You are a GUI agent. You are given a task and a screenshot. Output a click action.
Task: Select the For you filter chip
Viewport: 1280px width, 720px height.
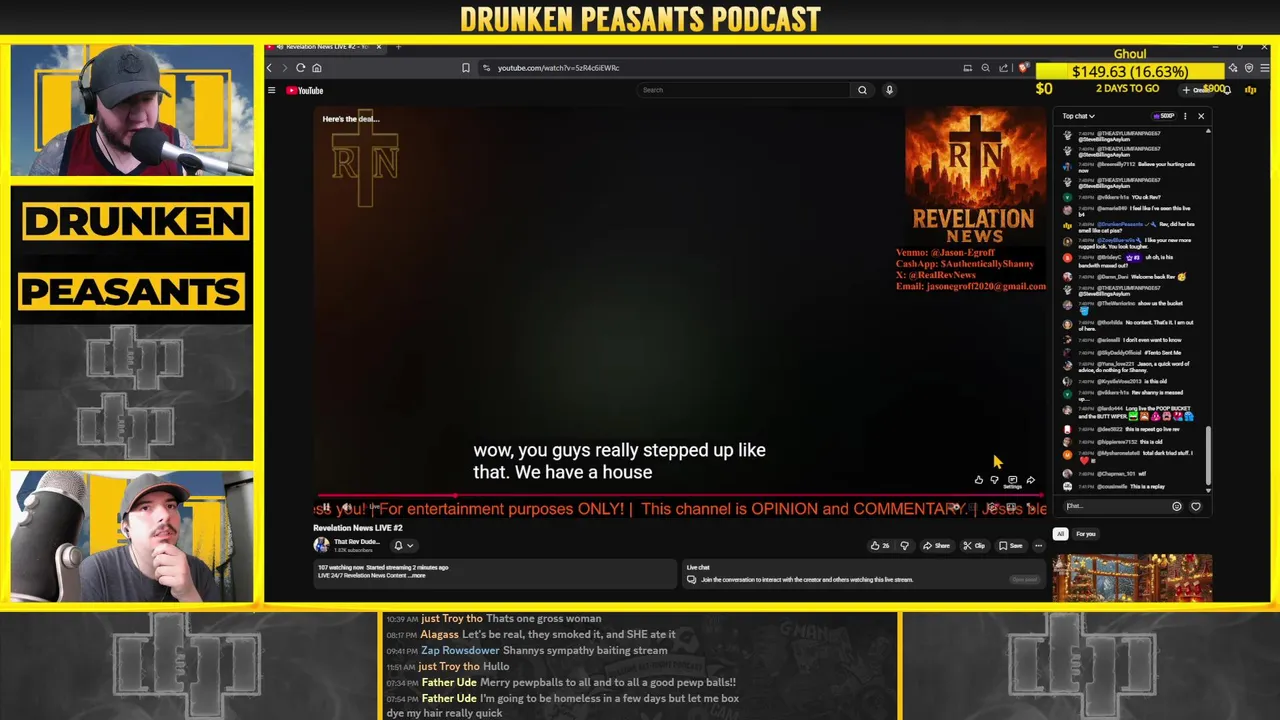click(x=1086, y=534)
